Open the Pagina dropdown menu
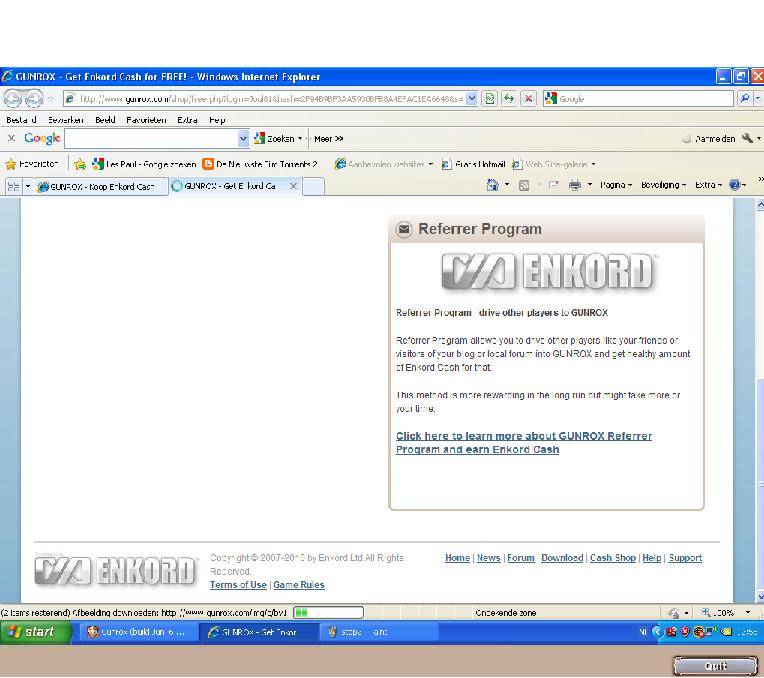 [616, 185]
